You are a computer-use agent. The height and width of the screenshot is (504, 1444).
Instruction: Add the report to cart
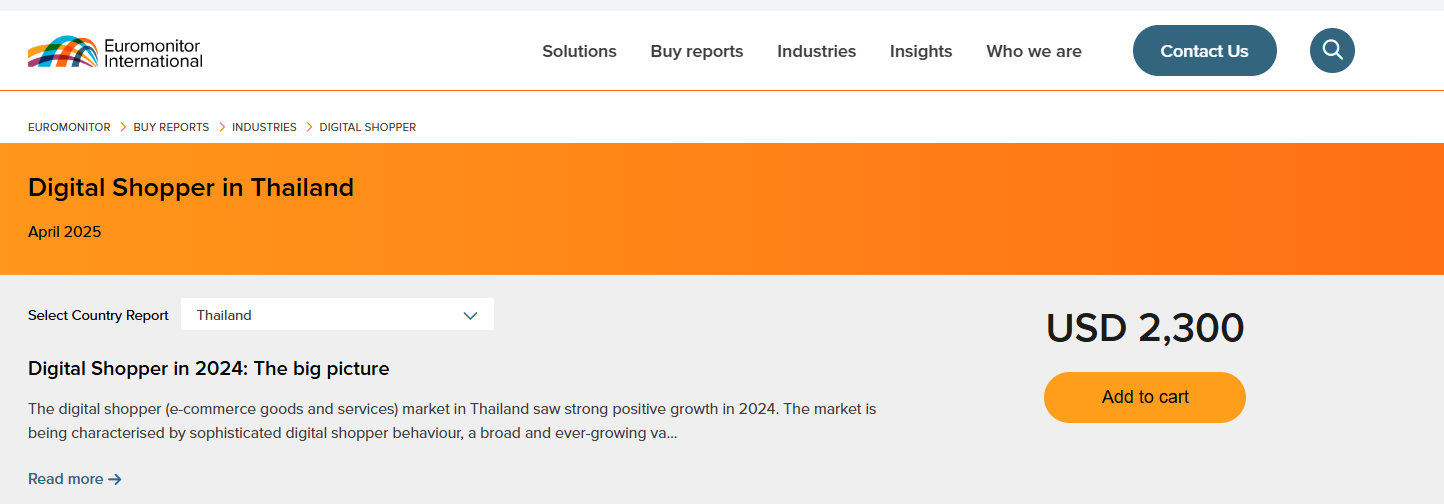click(1145, 397)
